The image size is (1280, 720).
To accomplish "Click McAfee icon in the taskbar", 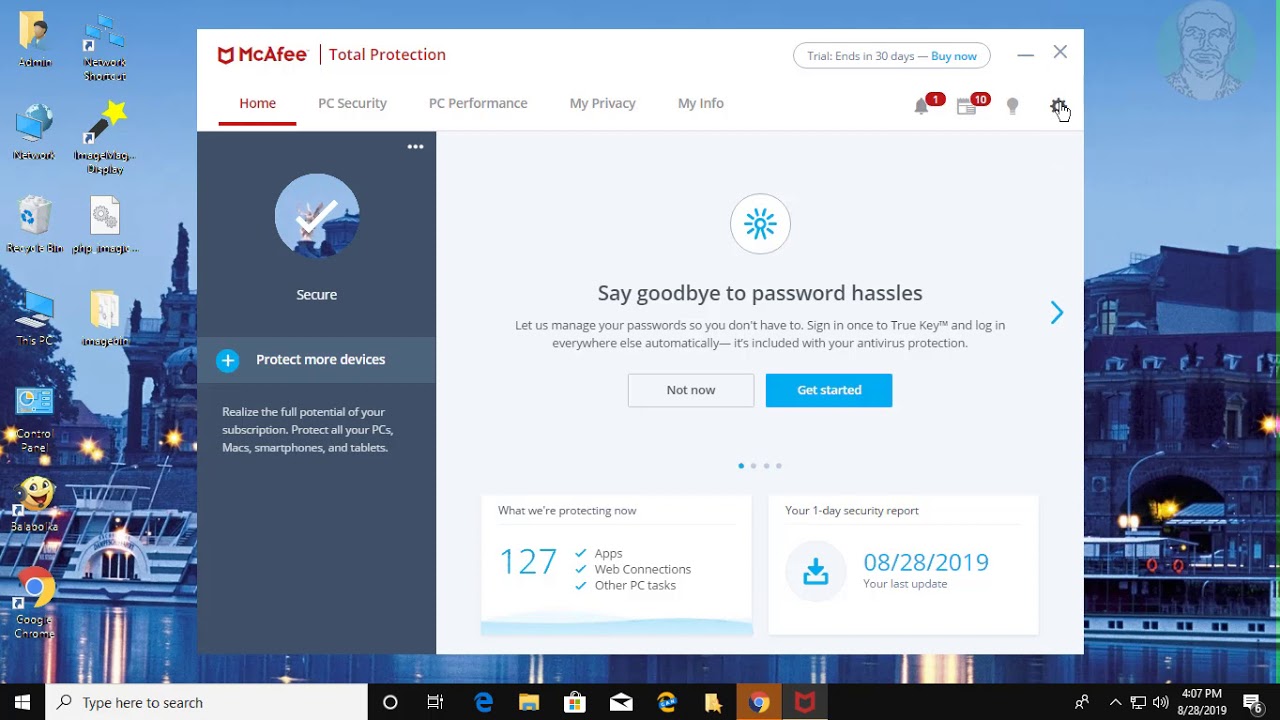I will 805,702.
